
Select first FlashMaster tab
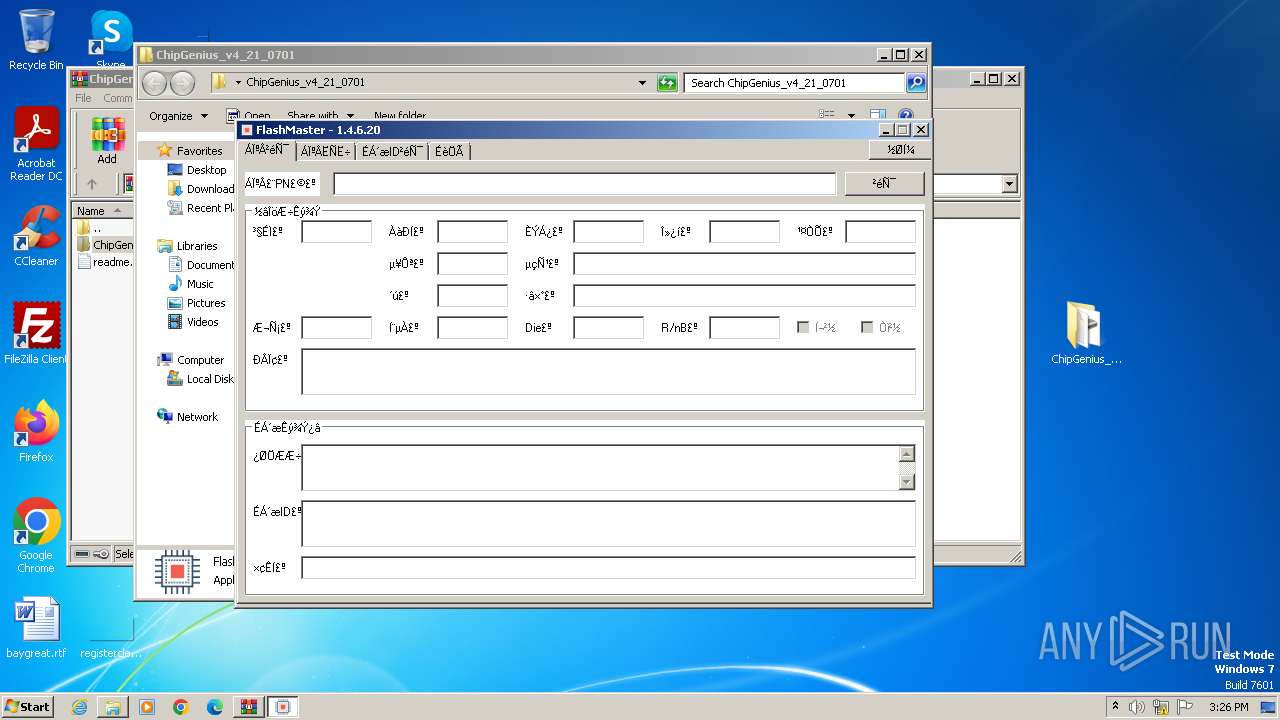click(267, 150)
